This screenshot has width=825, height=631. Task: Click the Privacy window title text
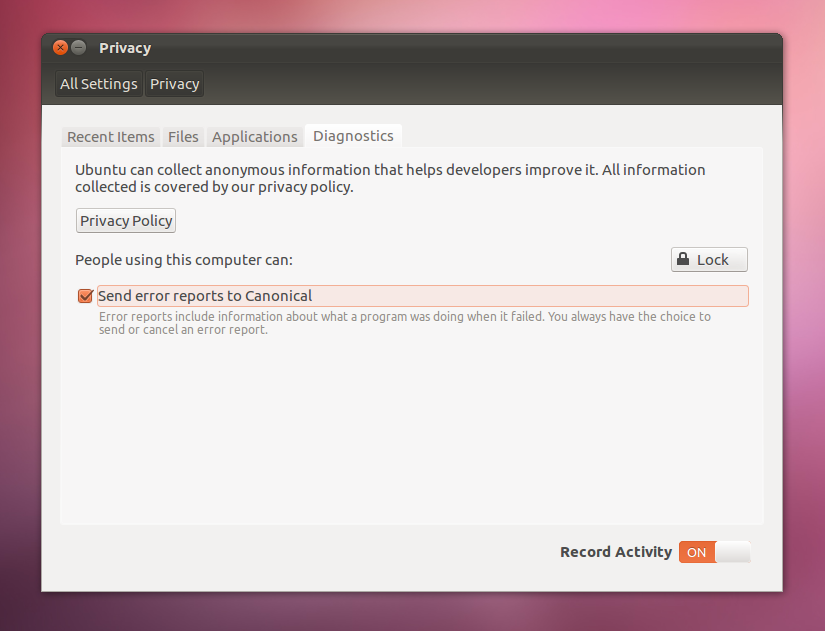click(125, 48)
